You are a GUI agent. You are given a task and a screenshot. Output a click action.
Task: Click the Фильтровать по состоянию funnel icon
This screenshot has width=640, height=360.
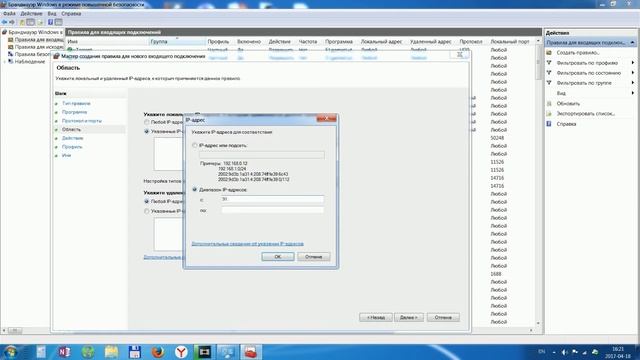point(549,73)
